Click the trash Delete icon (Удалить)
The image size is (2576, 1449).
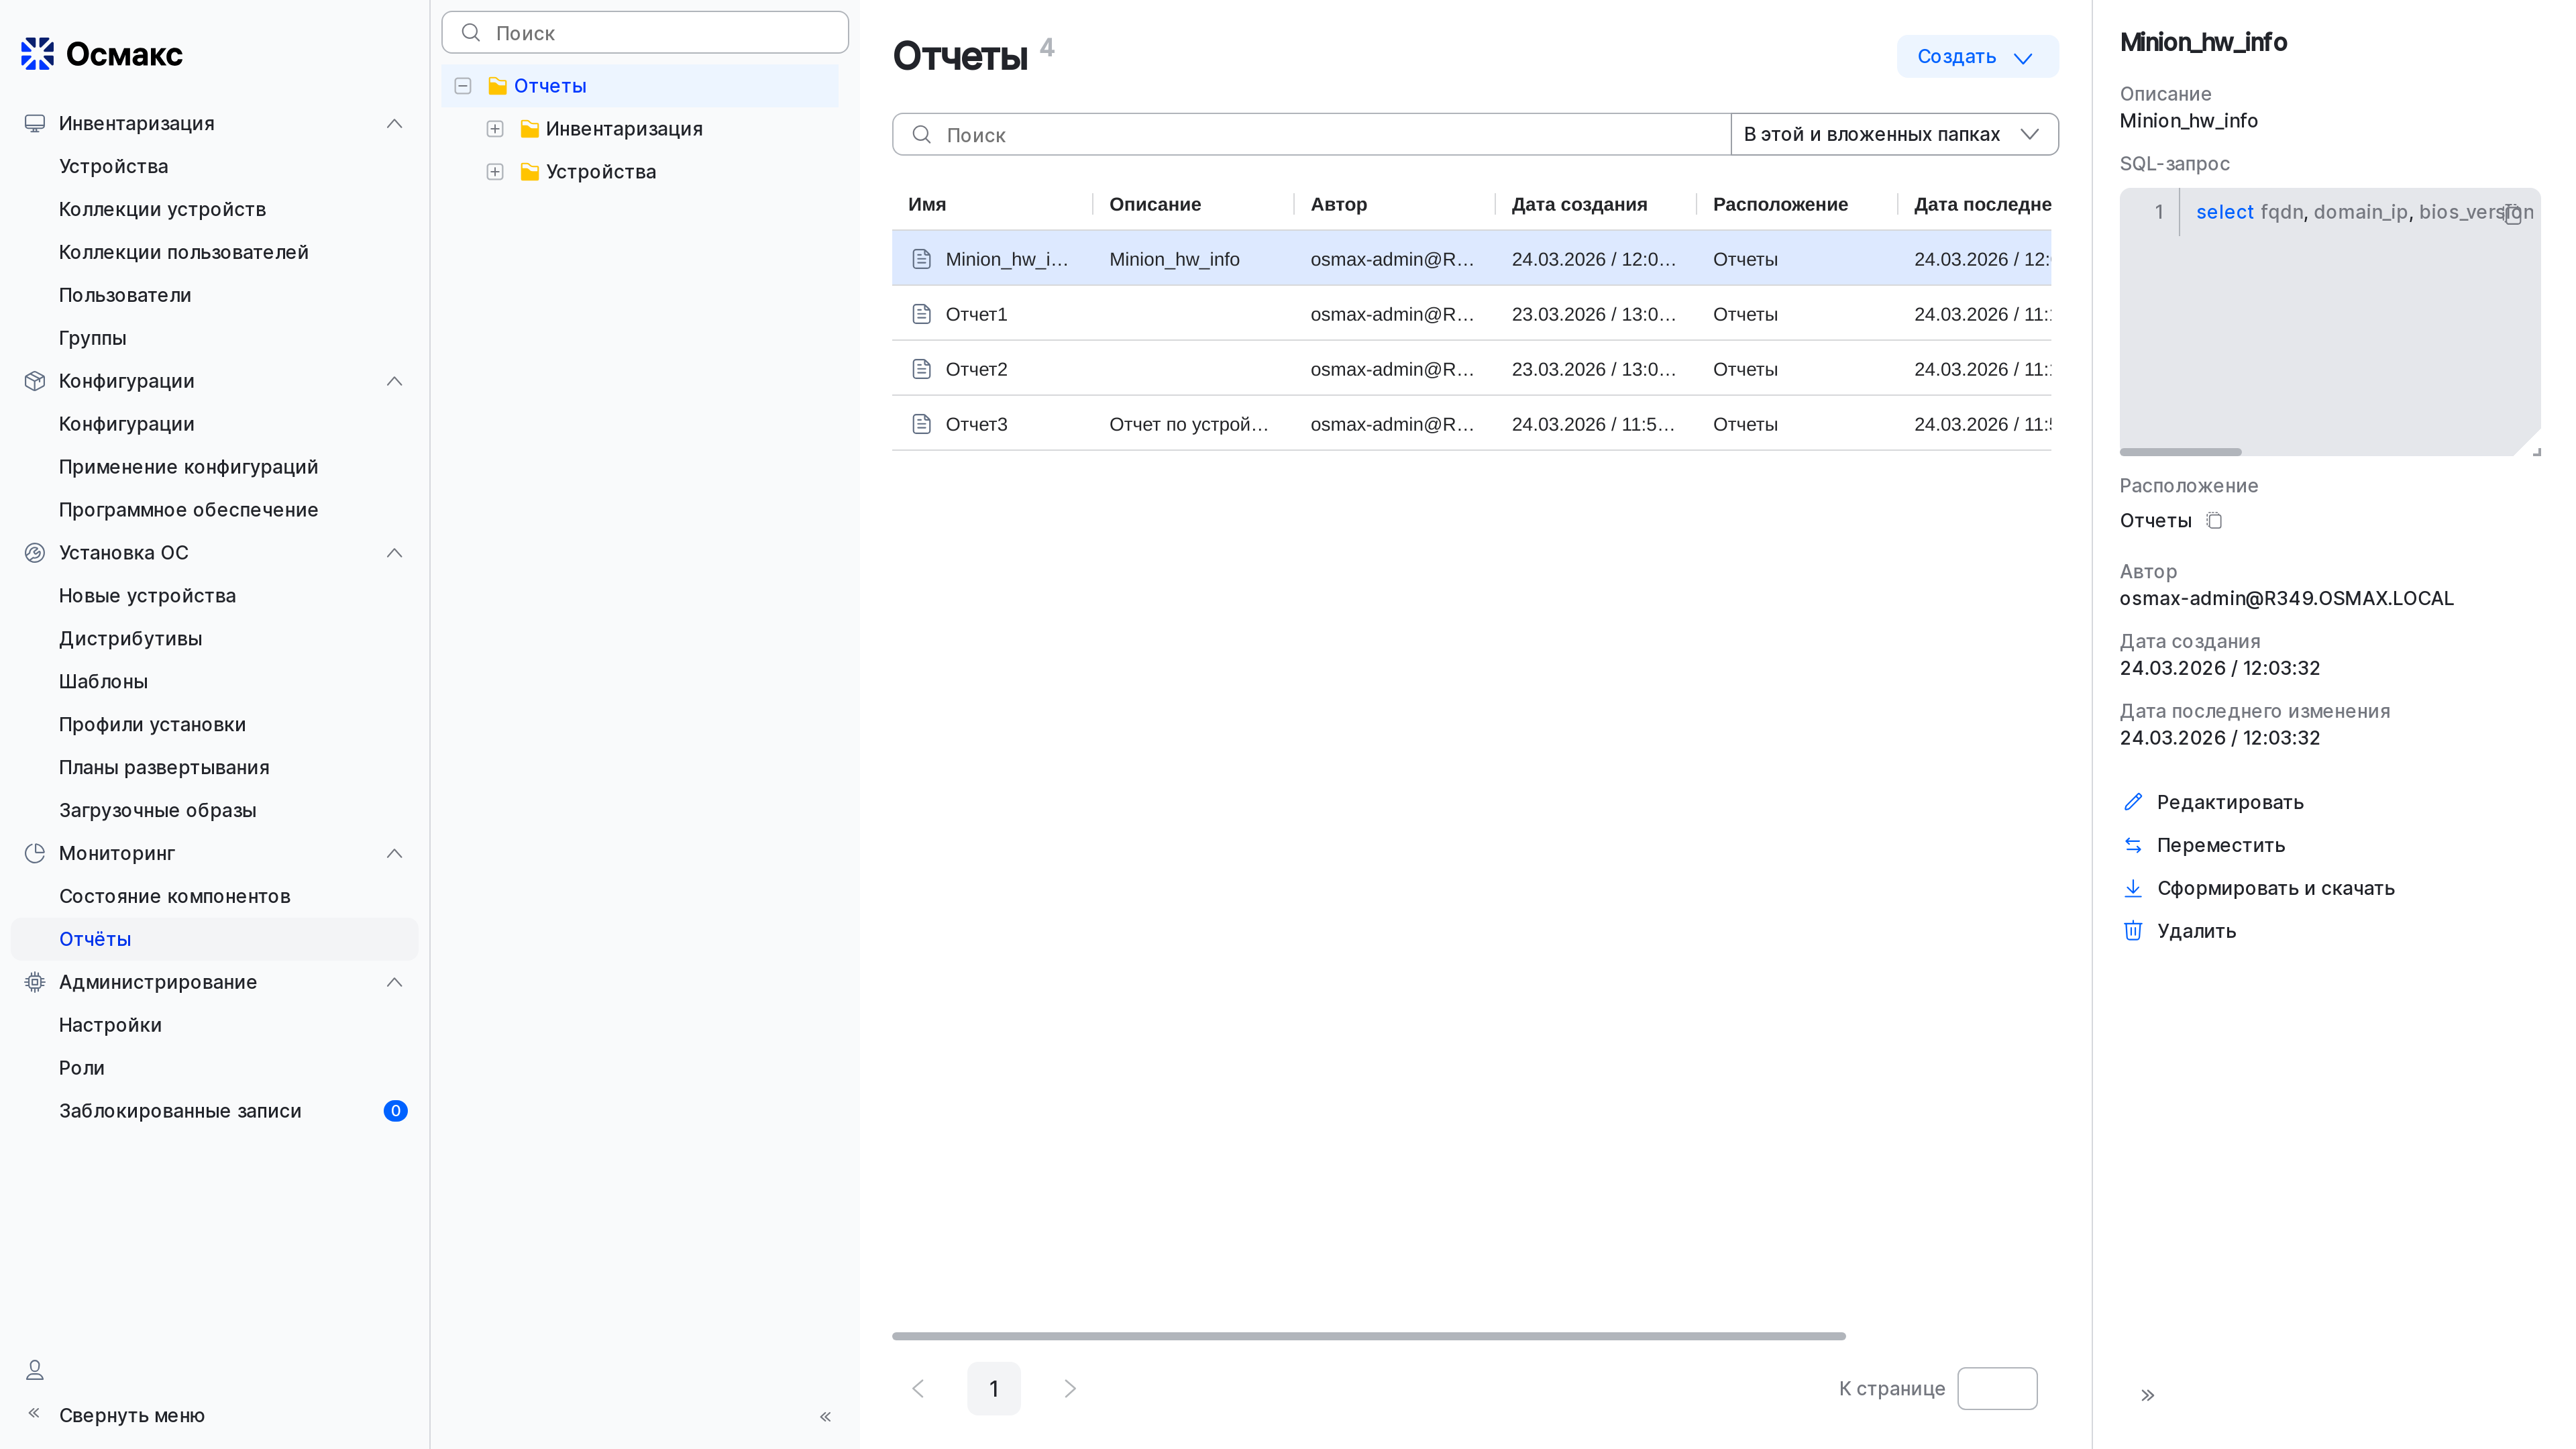click(2132, 931)
